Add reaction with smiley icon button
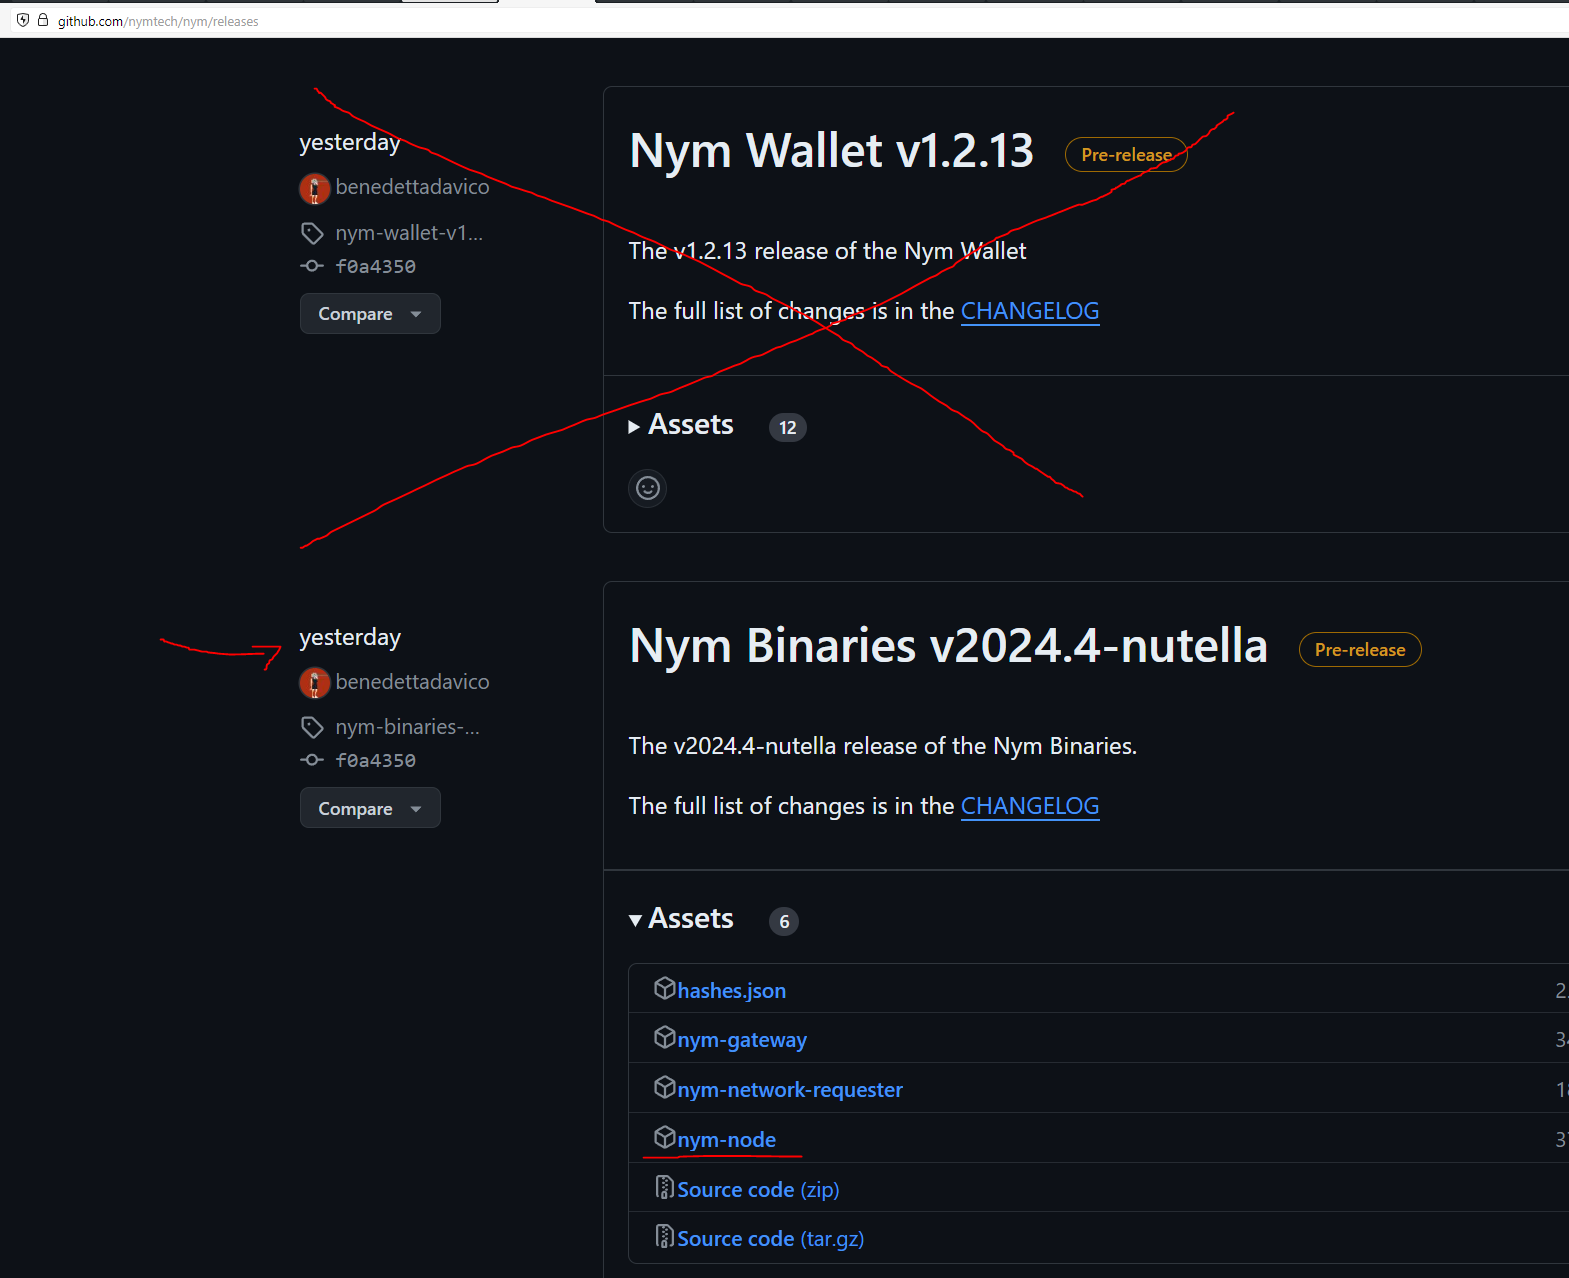The image size is (1569, 1278). 647,488
